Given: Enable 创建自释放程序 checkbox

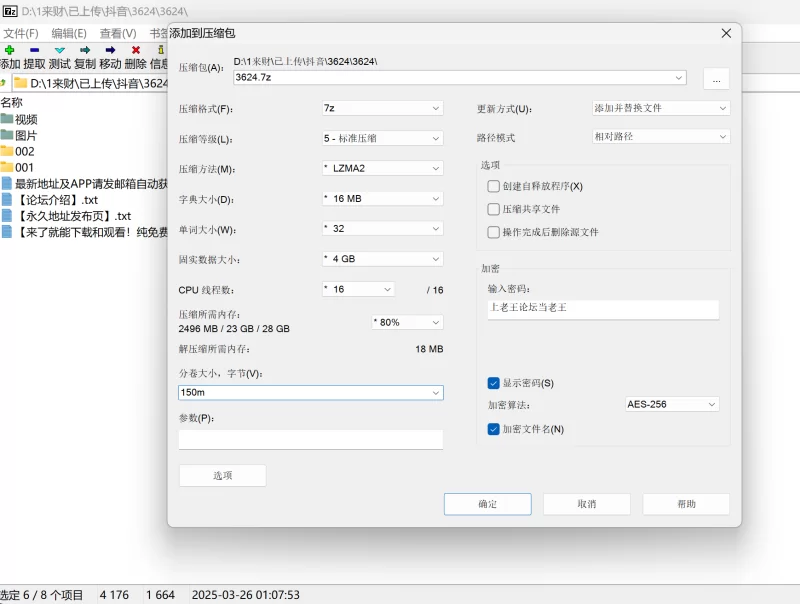Looking at the screenshot, I should click(493, 186).
